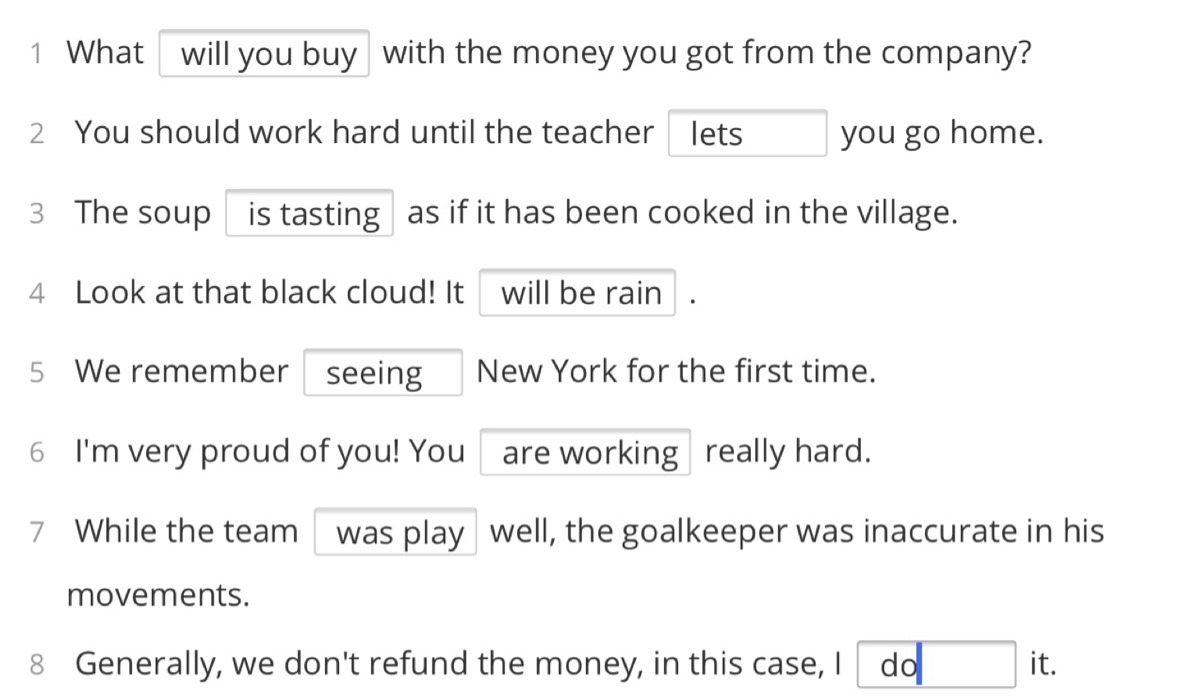Click the 'are working' answer blank
The height and width of the screenshot is (696, 1200).
(585, 452)
